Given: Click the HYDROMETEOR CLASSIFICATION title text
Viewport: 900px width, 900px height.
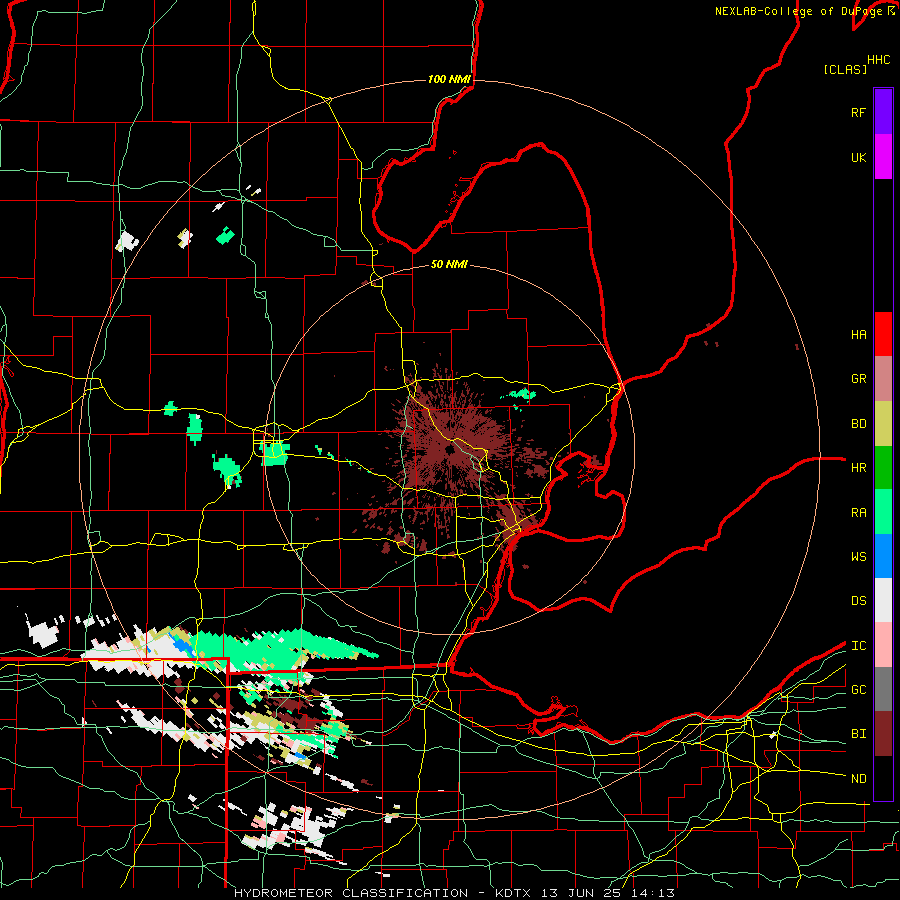Looking at the screenshot, I should (x=350, y=893).
